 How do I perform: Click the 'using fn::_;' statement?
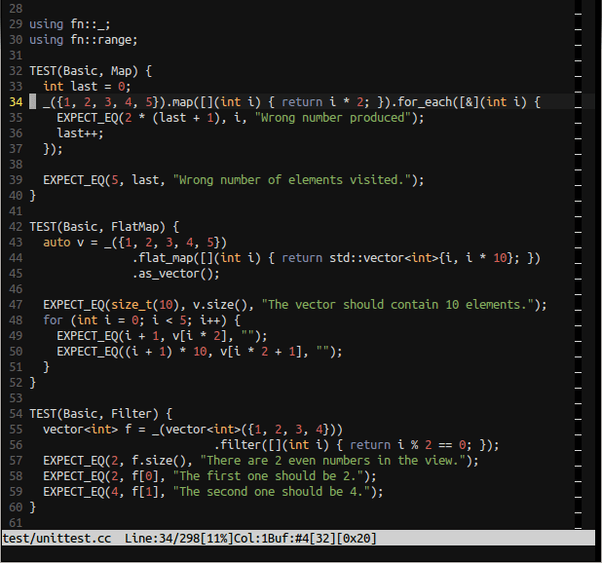coord(70,24)
